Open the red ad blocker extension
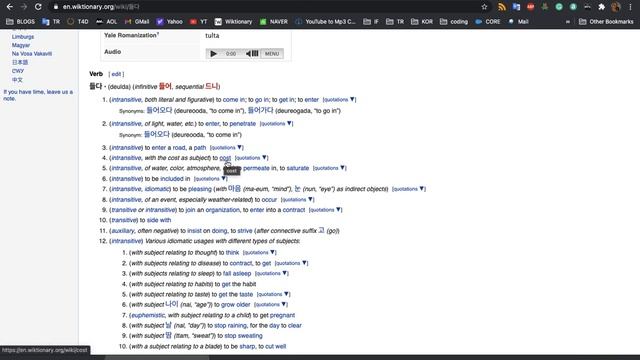 tap(530, 7)
